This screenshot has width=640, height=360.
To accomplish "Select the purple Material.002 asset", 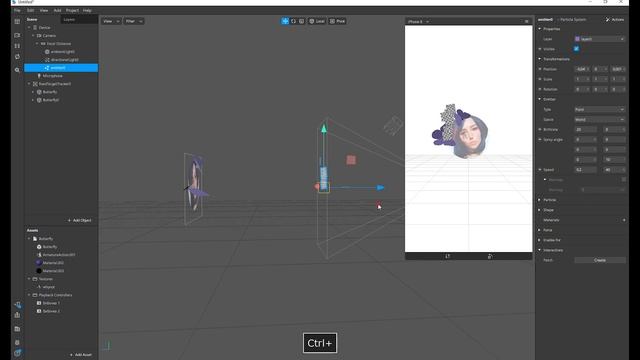I will pos(53,263).
